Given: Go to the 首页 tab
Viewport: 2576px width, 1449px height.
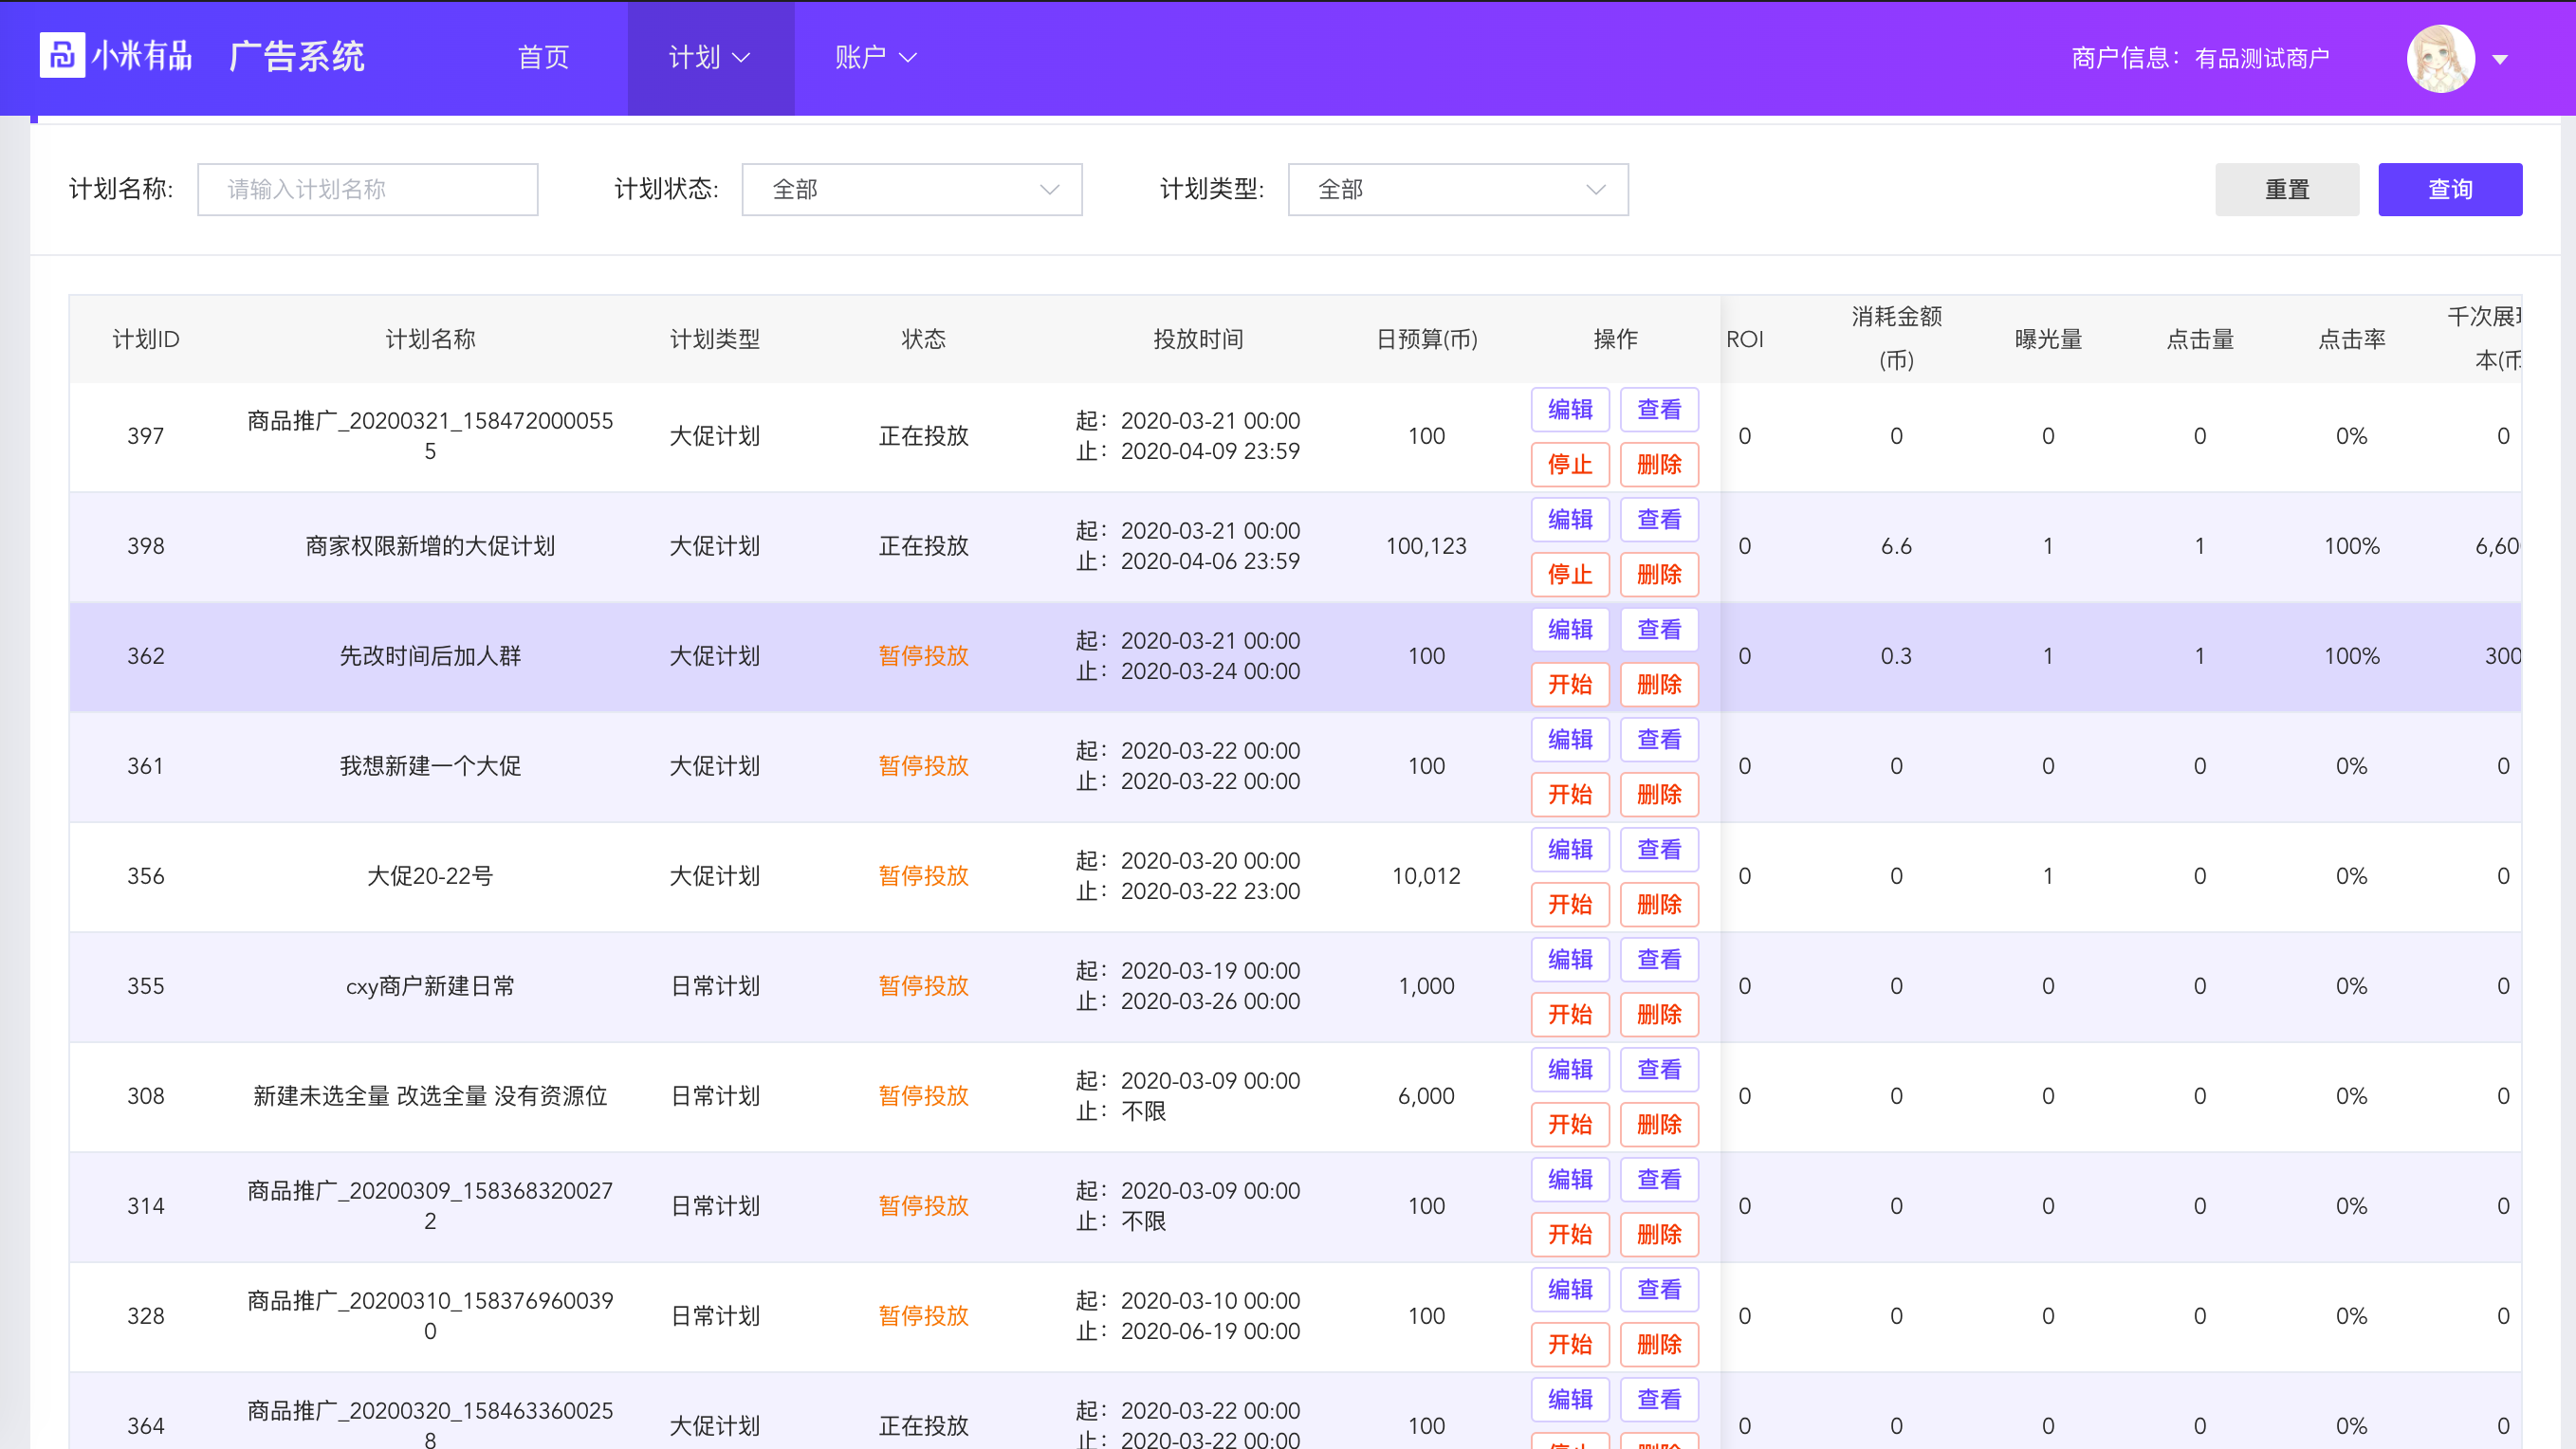Looking at the screenshot, I should point(543,58).
